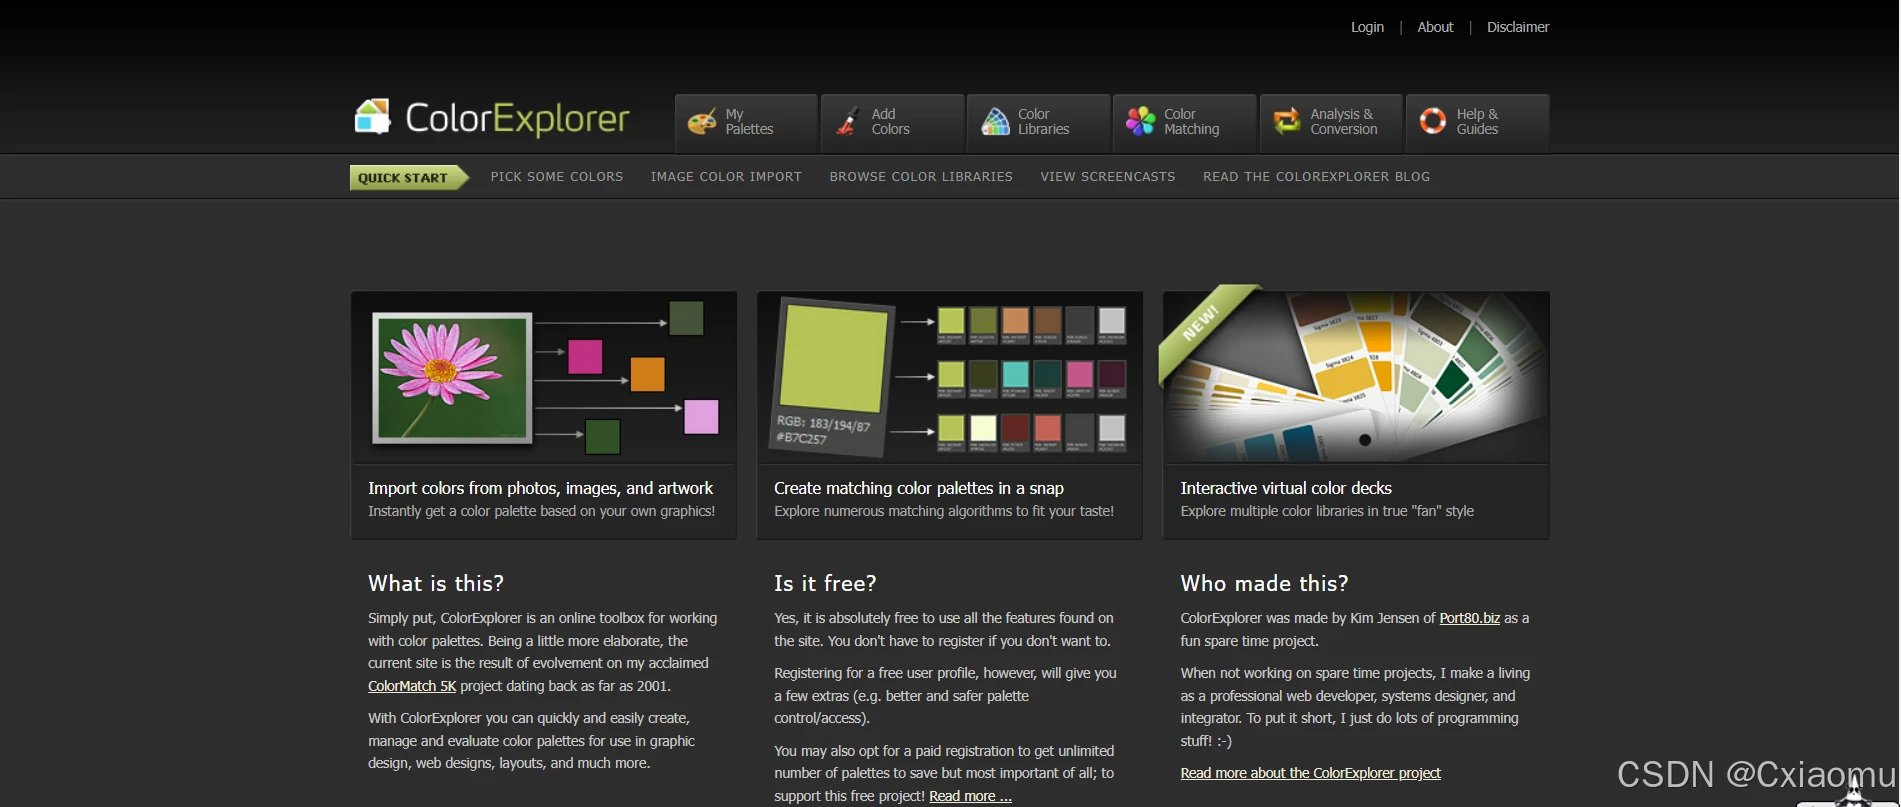Click 'Read more about the ColorExplorer project'

click(1310, 773)
